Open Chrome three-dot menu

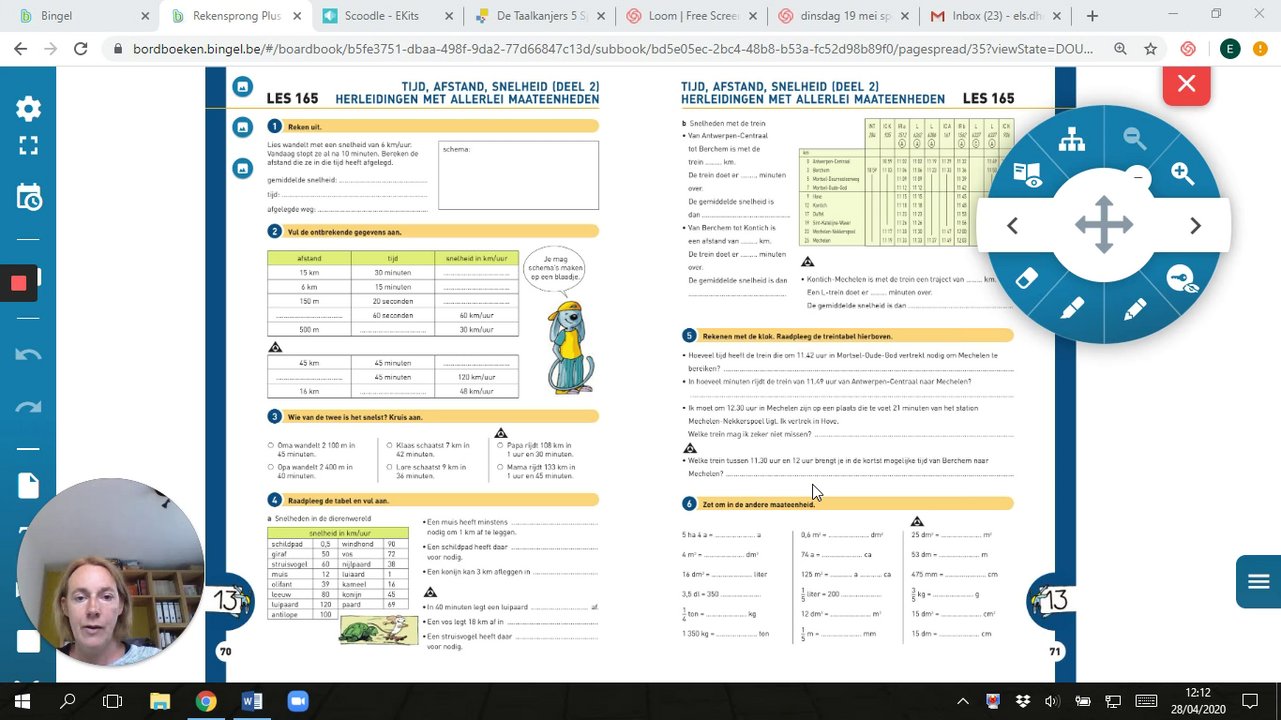(1261, 49)
